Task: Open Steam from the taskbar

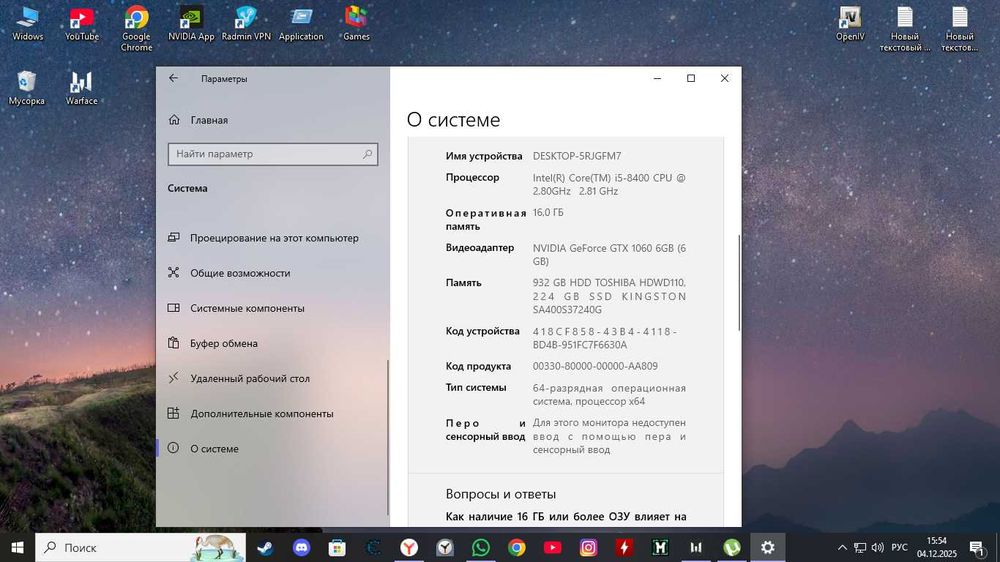Action: [265, 547]
